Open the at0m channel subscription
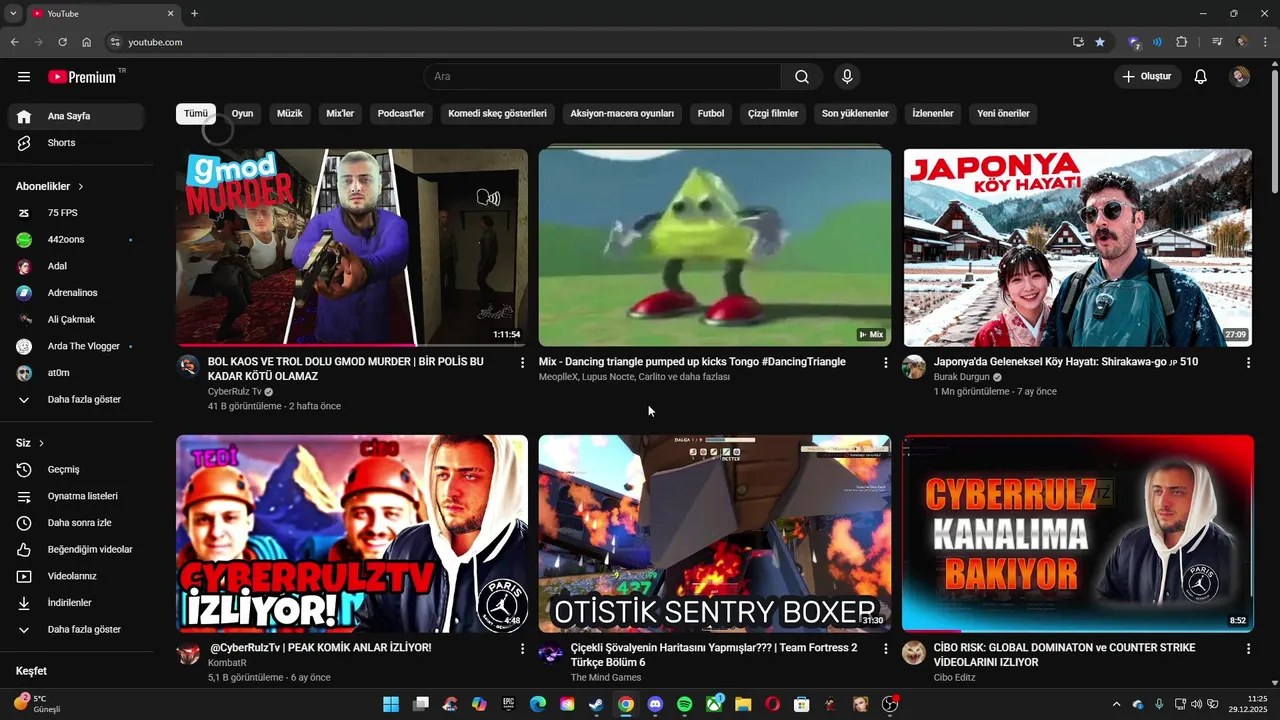Image resolution: width=1280 pixels, height=720 pixels. (x=76, y=373)
